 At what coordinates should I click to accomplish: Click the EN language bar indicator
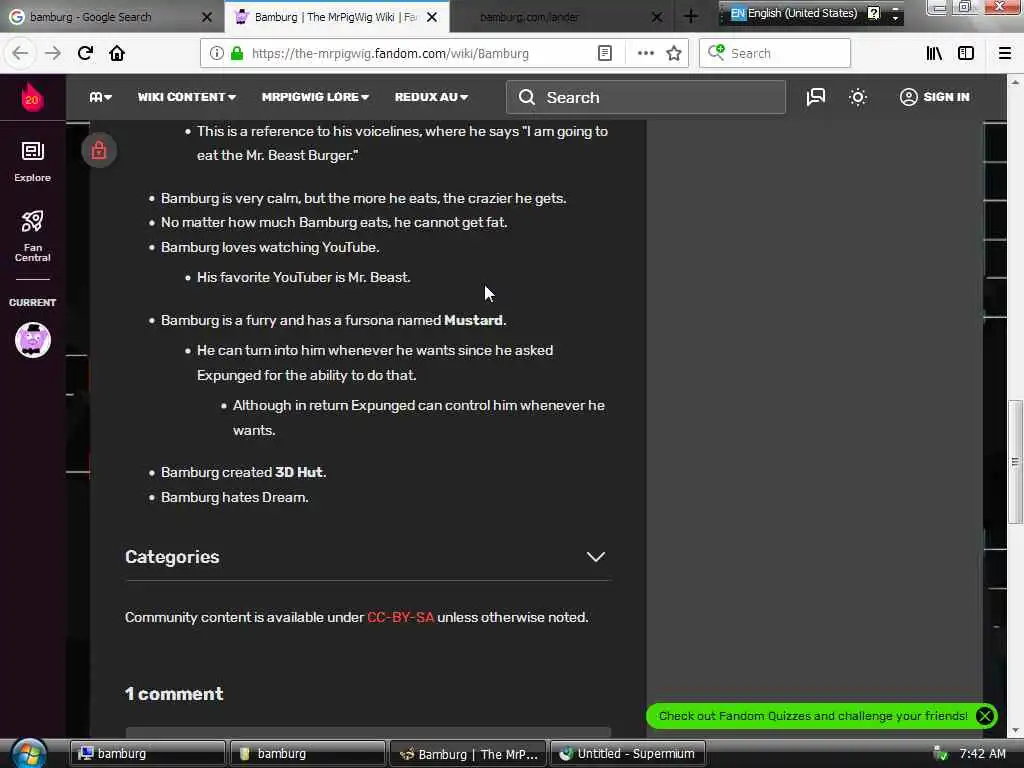pyautogui.click(x=737, y=13)
